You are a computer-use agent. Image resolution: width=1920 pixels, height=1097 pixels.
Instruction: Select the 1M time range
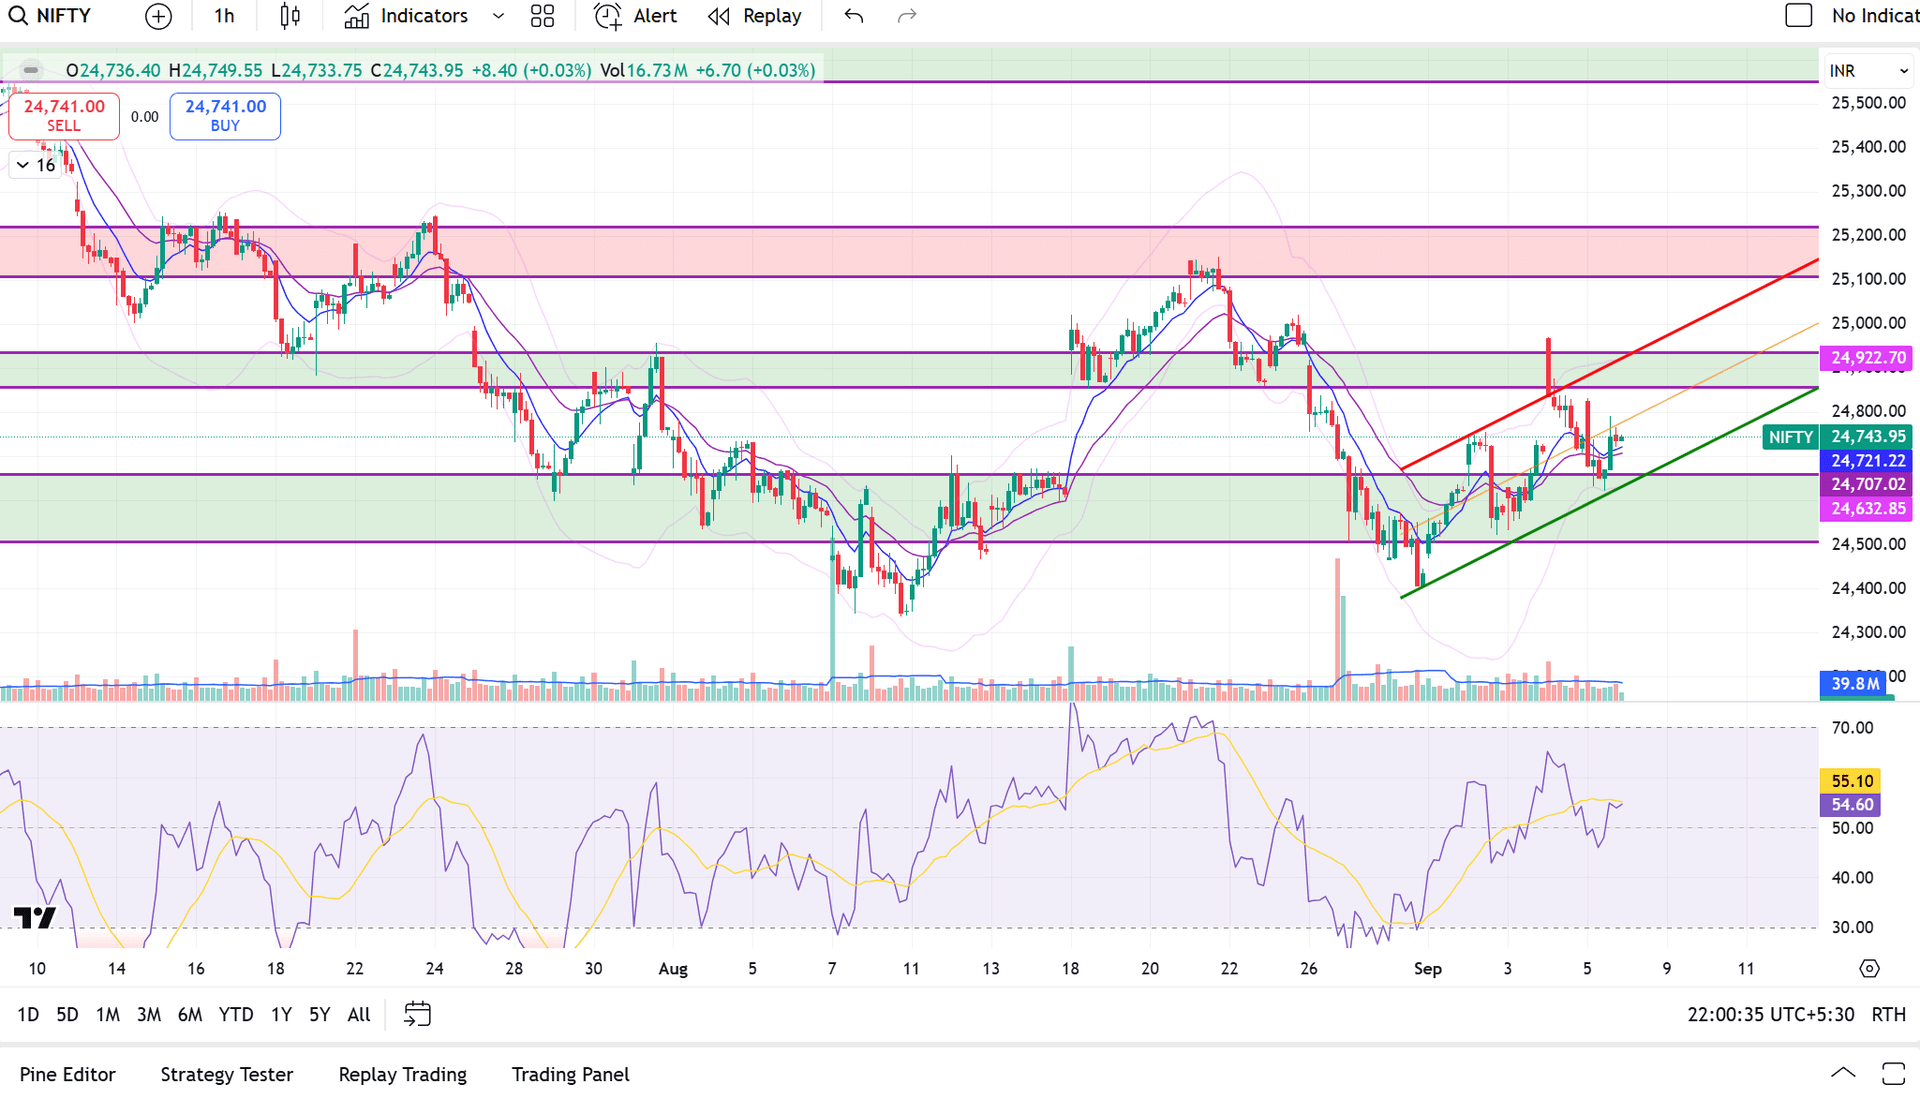[108, 1015]
